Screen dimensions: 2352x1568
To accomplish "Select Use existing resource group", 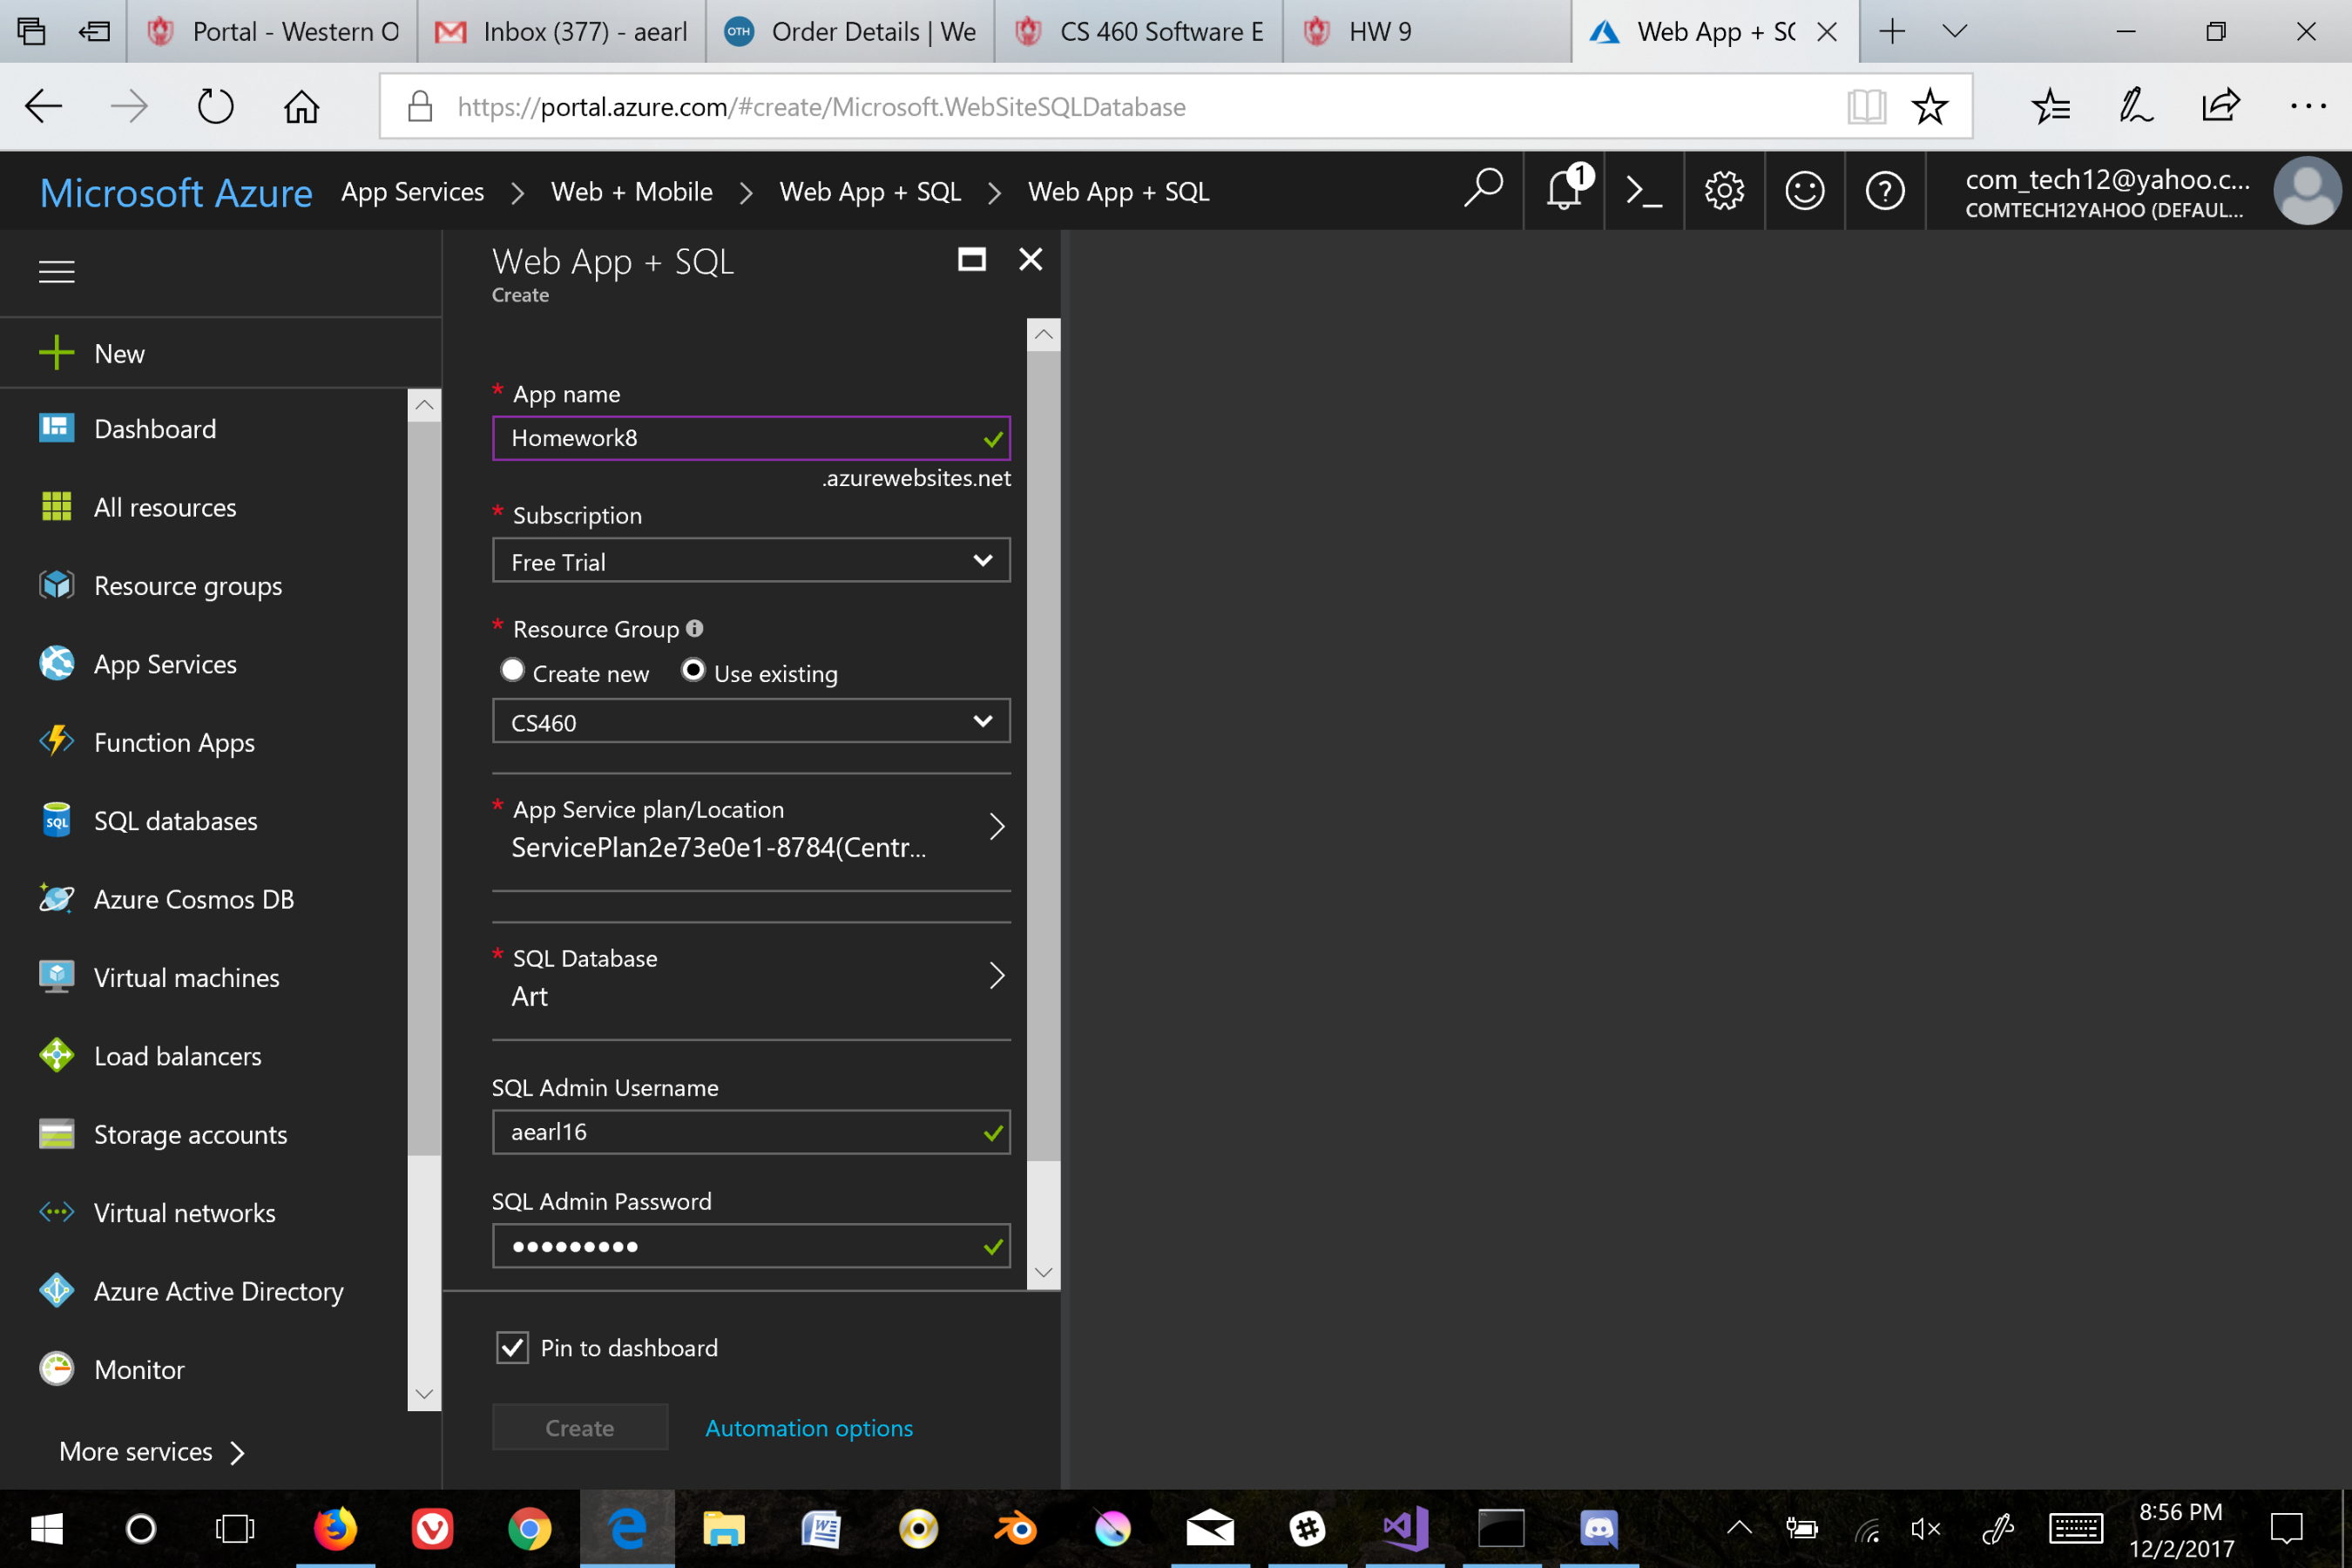I will (x=693, y=670).
